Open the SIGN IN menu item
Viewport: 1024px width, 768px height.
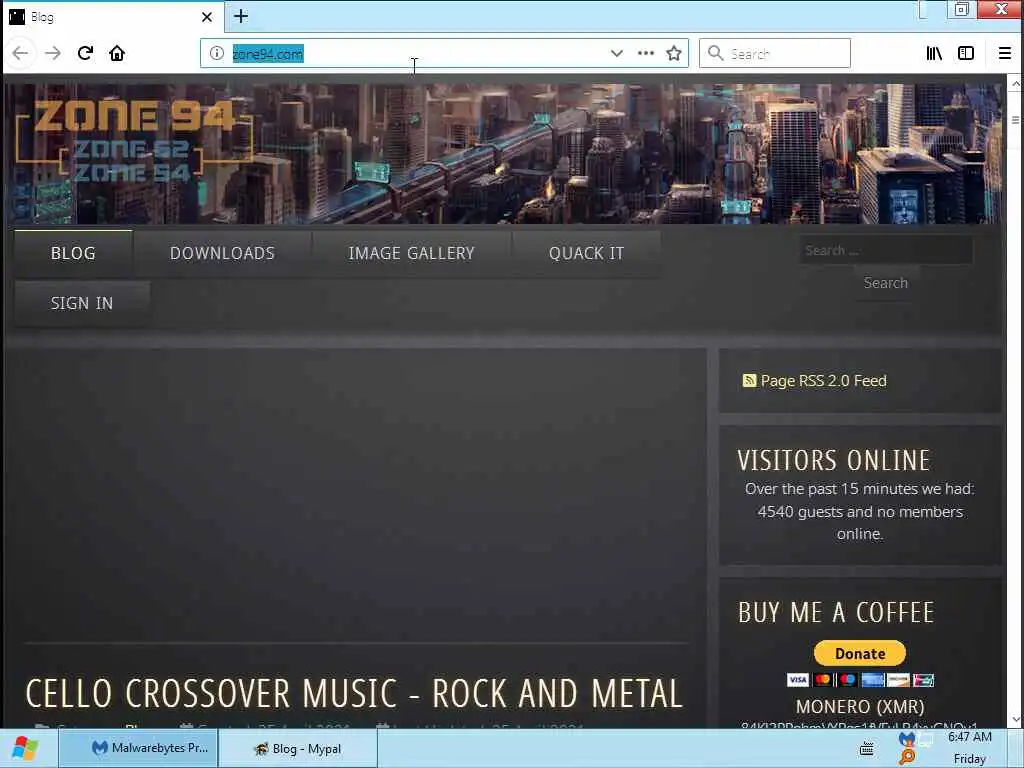[82, 304]
